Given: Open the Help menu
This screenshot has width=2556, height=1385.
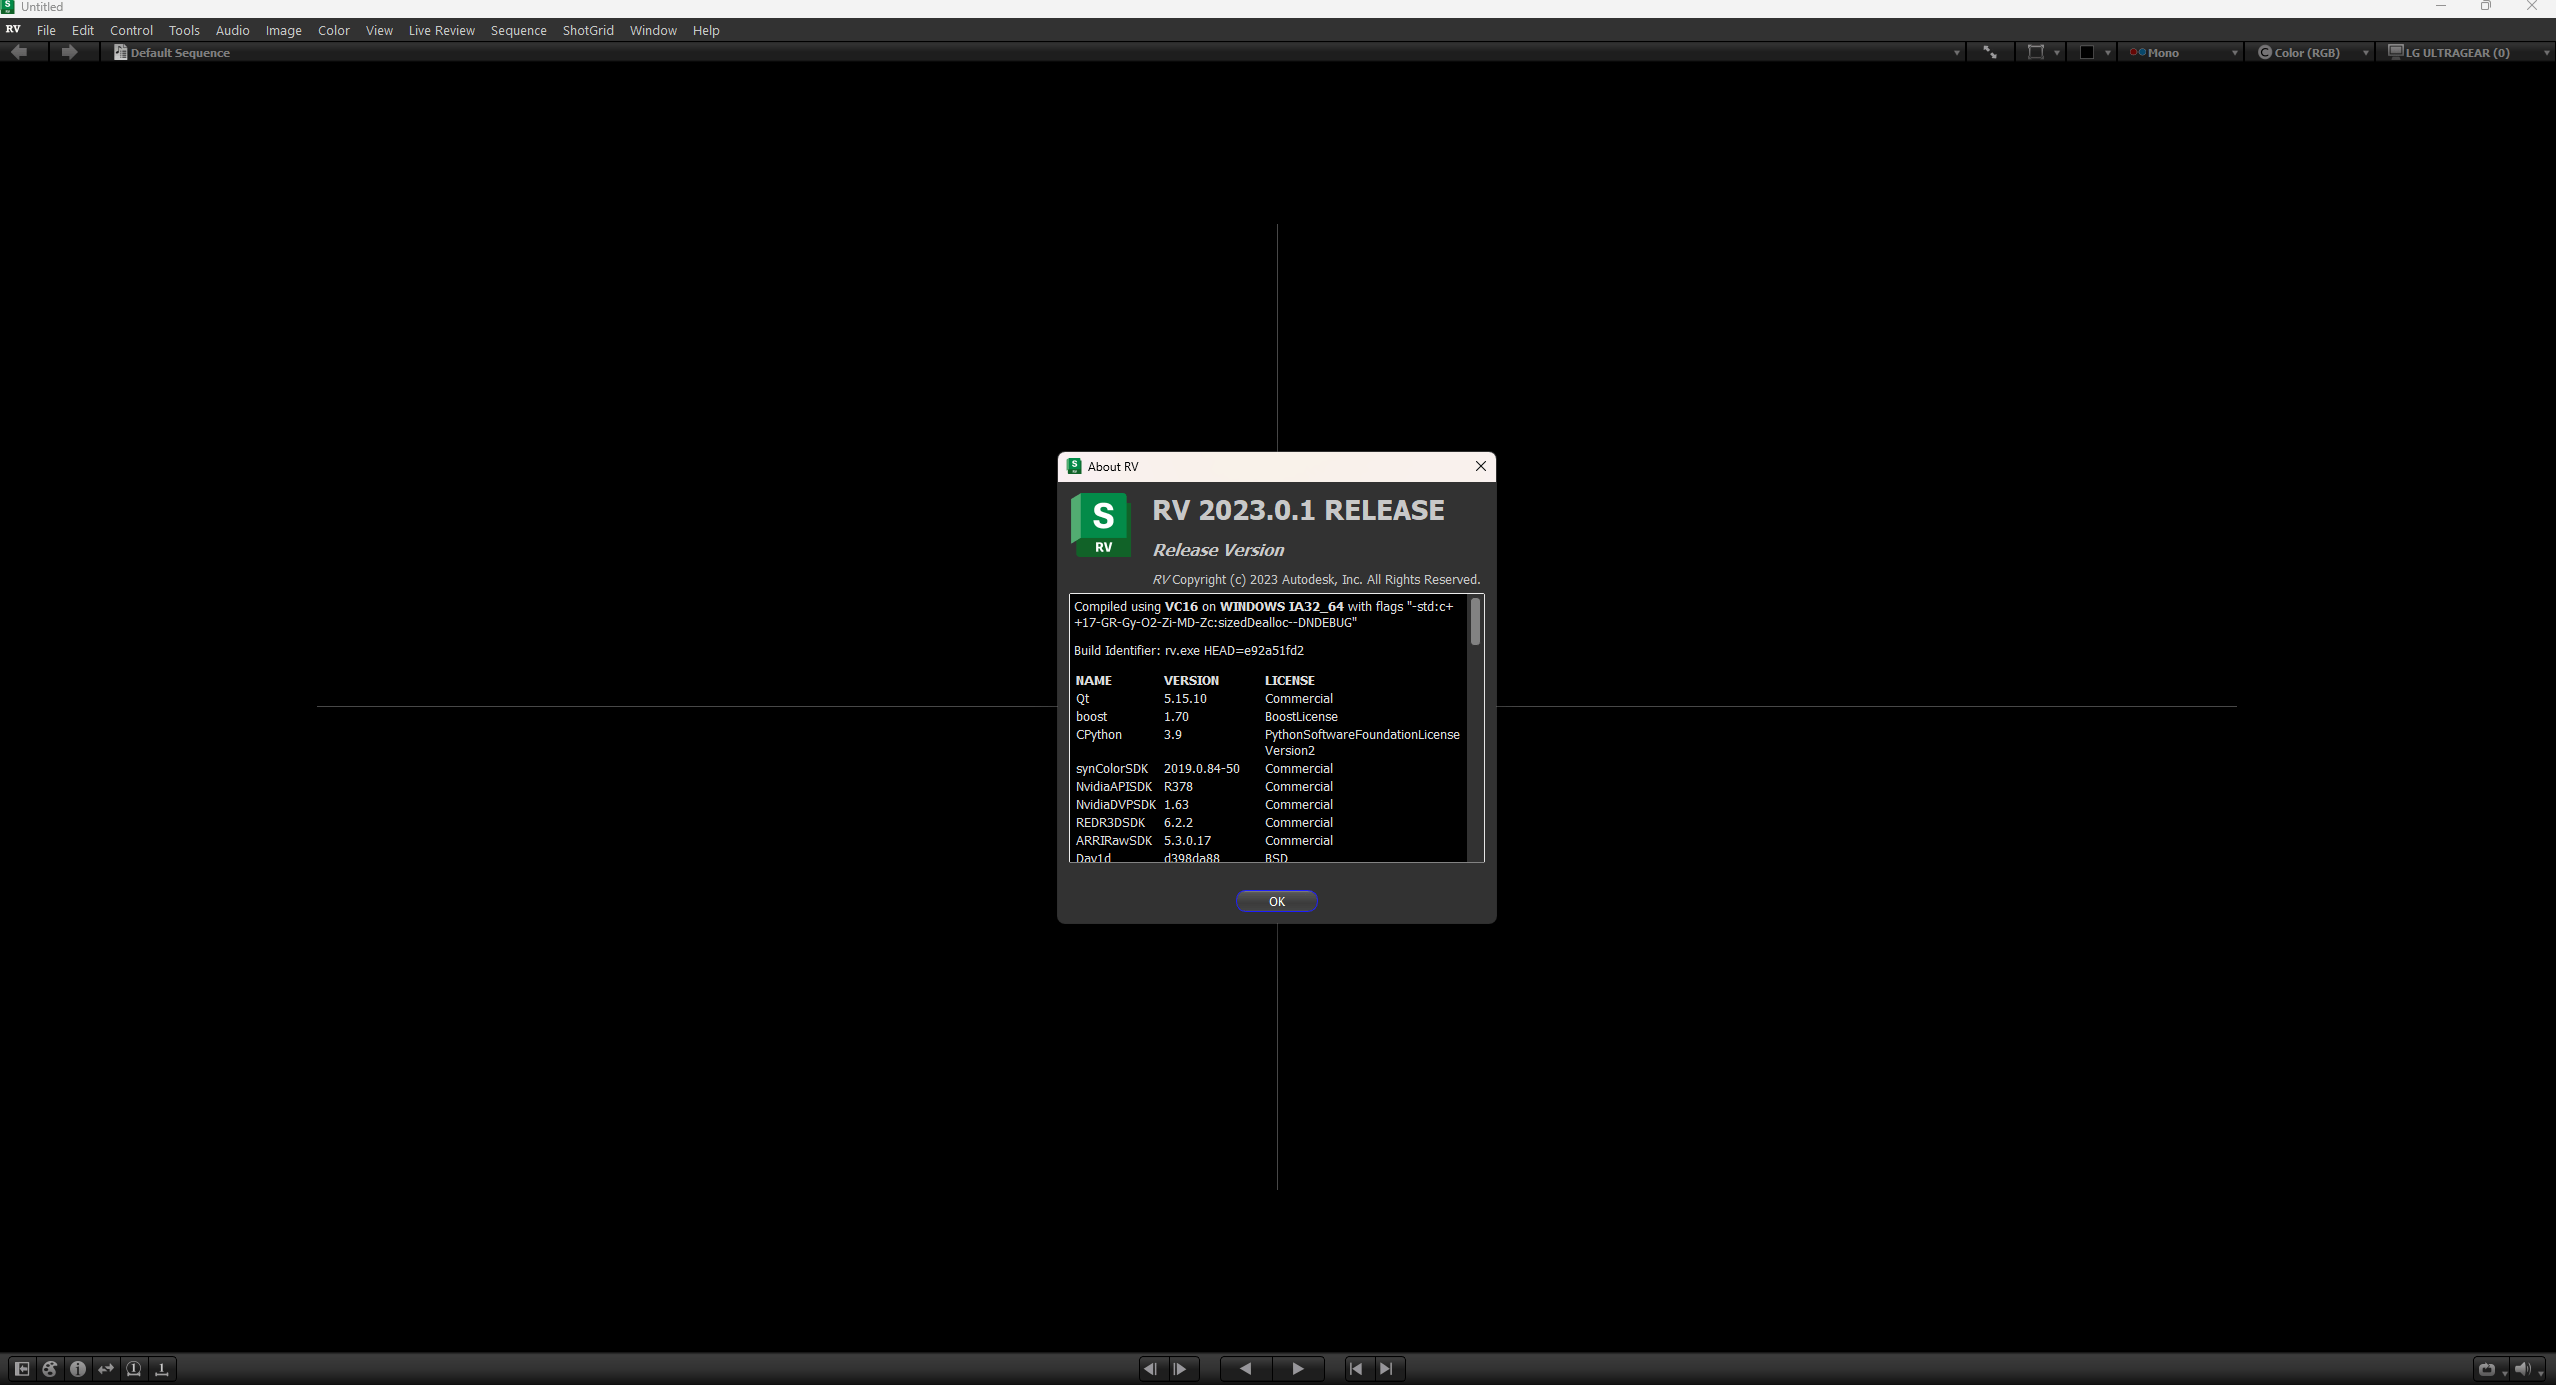Looking at the screenshot, I should (x=706, y=30).
